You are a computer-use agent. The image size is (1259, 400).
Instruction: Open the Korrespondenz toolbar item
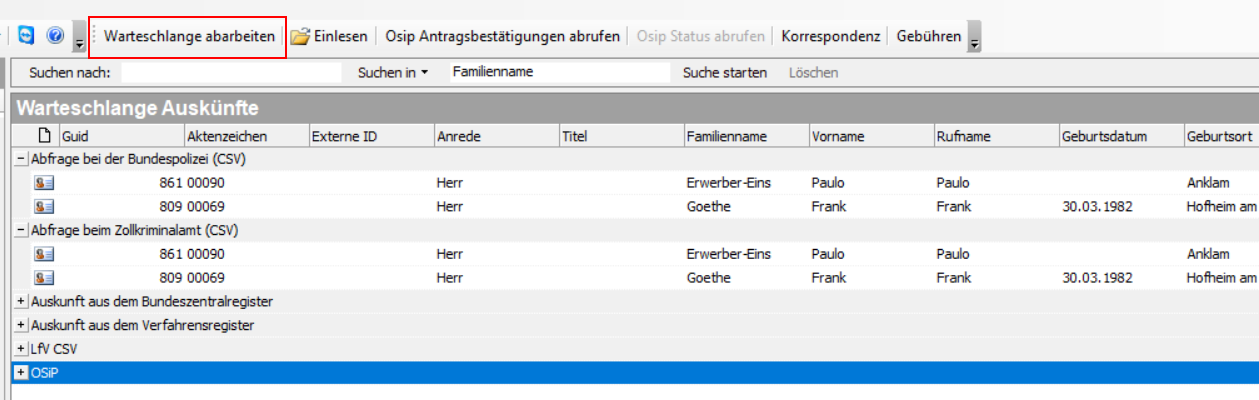pyautogui.click(x=830, y=36)
